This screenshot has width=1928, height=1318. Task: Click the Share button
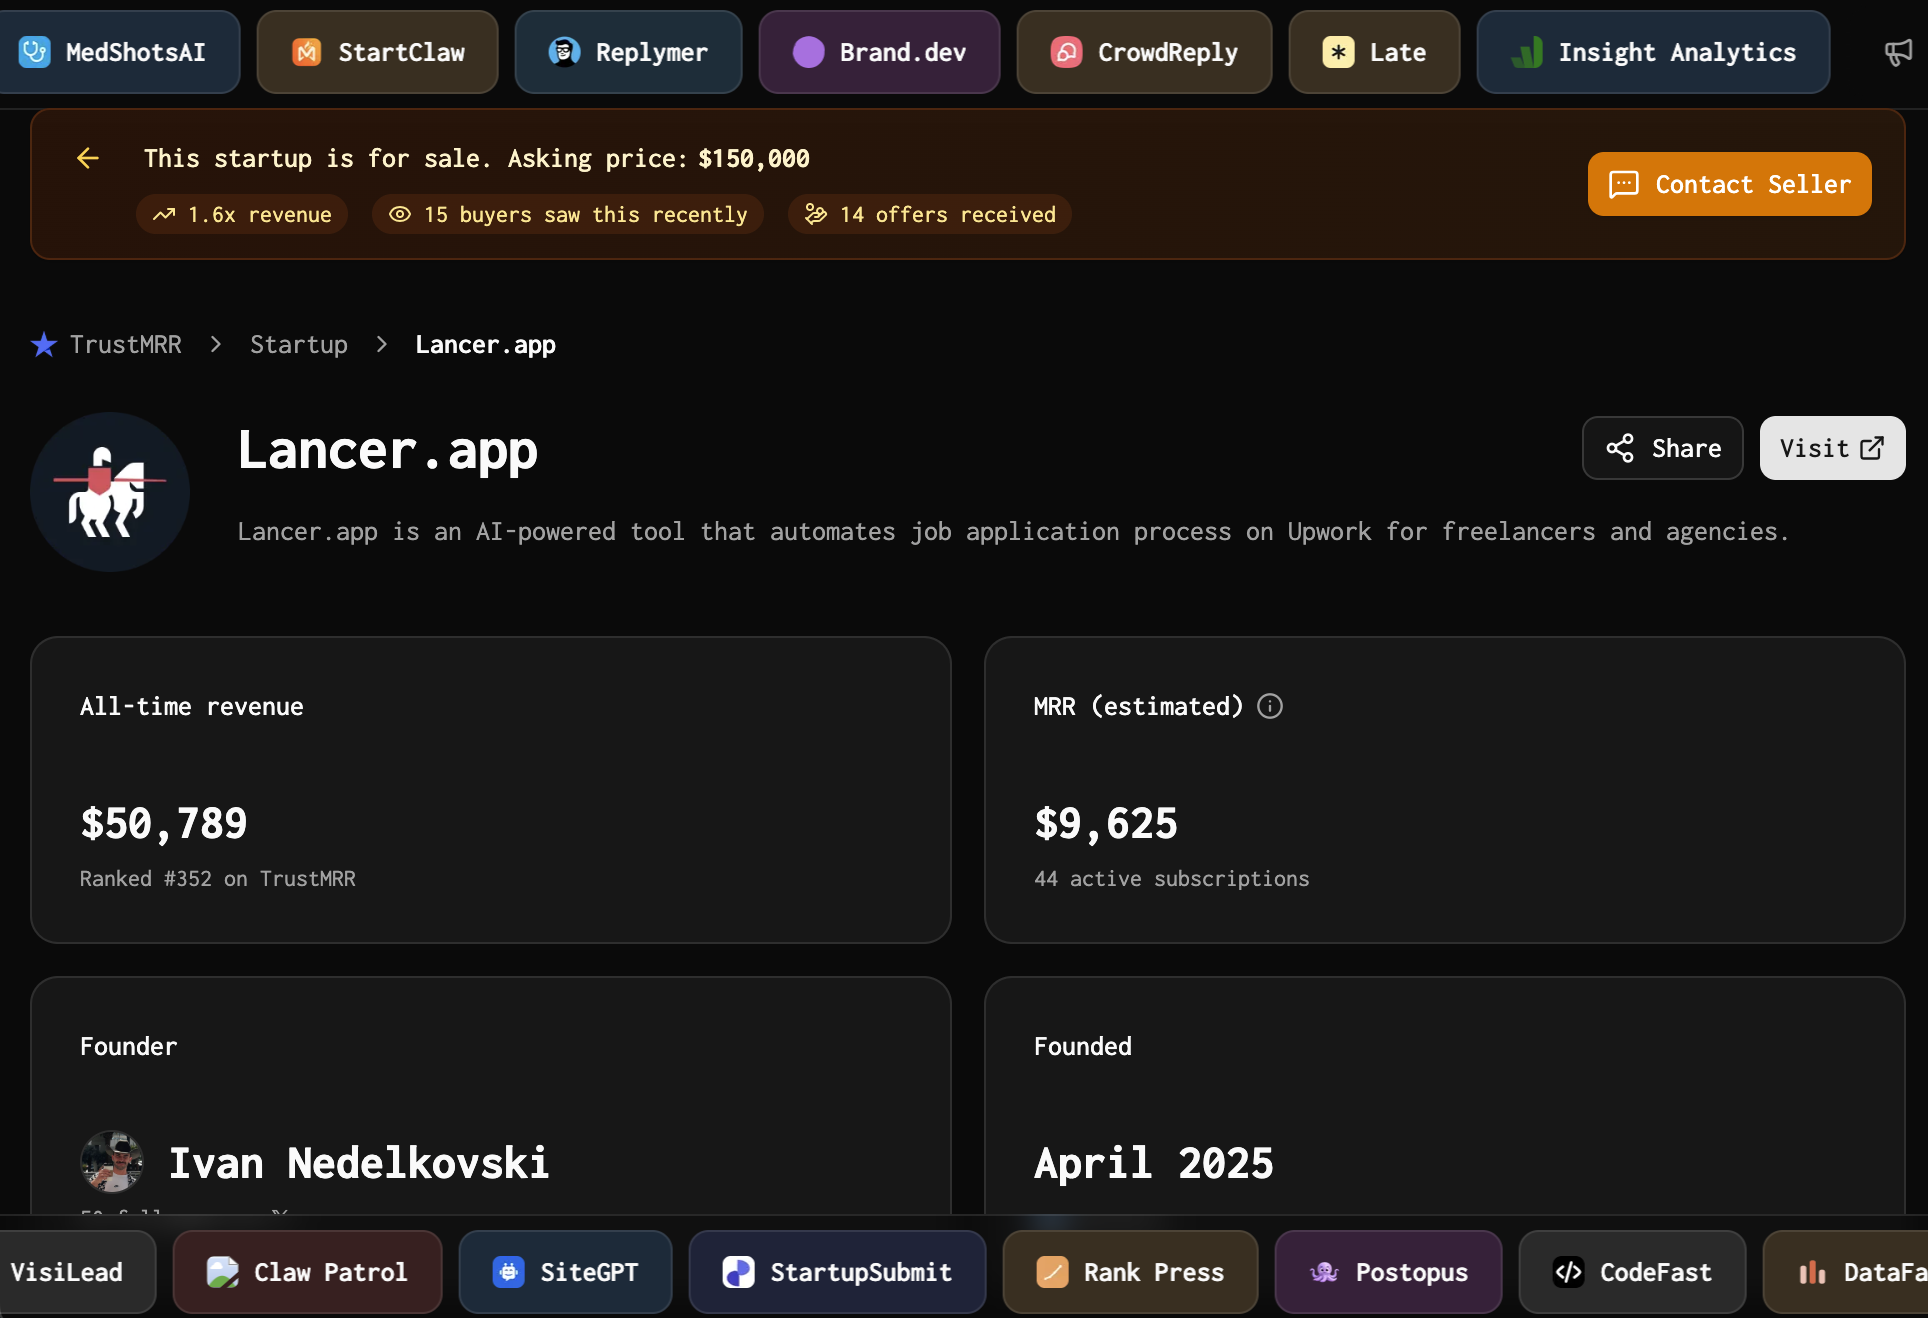[1662, 448]
